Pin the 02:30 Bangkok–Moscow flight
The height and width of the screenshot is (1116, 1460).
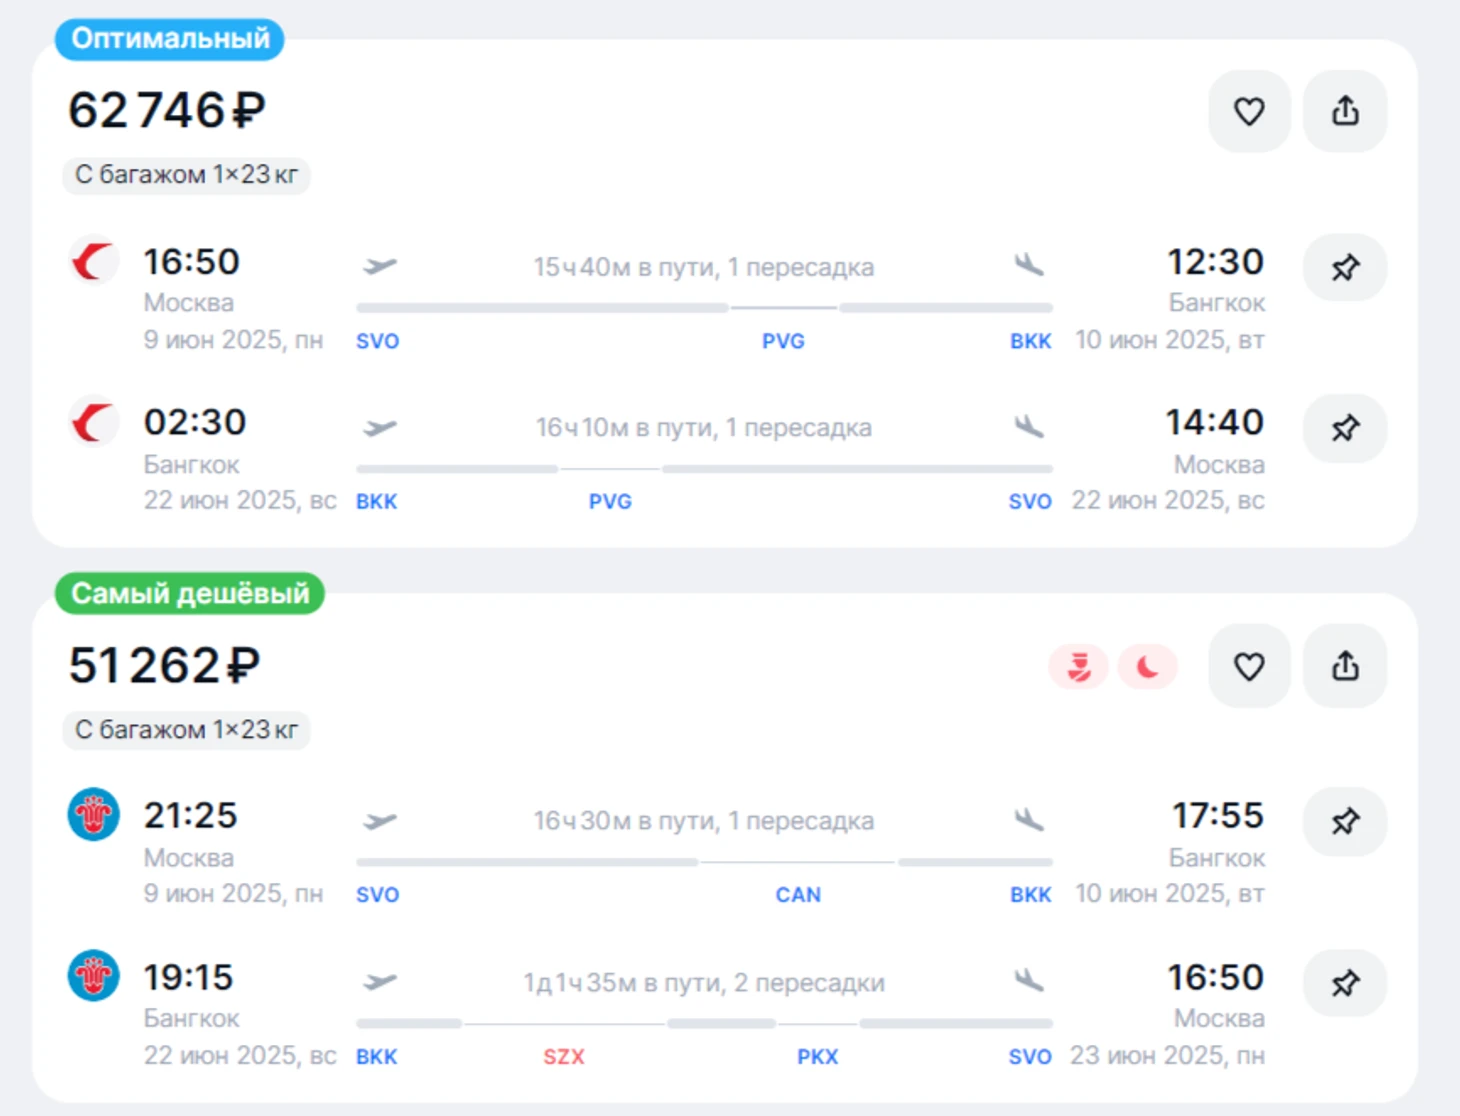click(x=1345, y=428)
